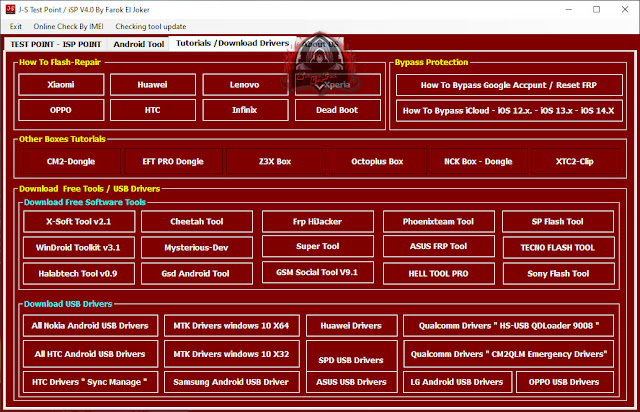Download Mysterious-Dev tool
The image size is (640, 412).
(197, 247)
